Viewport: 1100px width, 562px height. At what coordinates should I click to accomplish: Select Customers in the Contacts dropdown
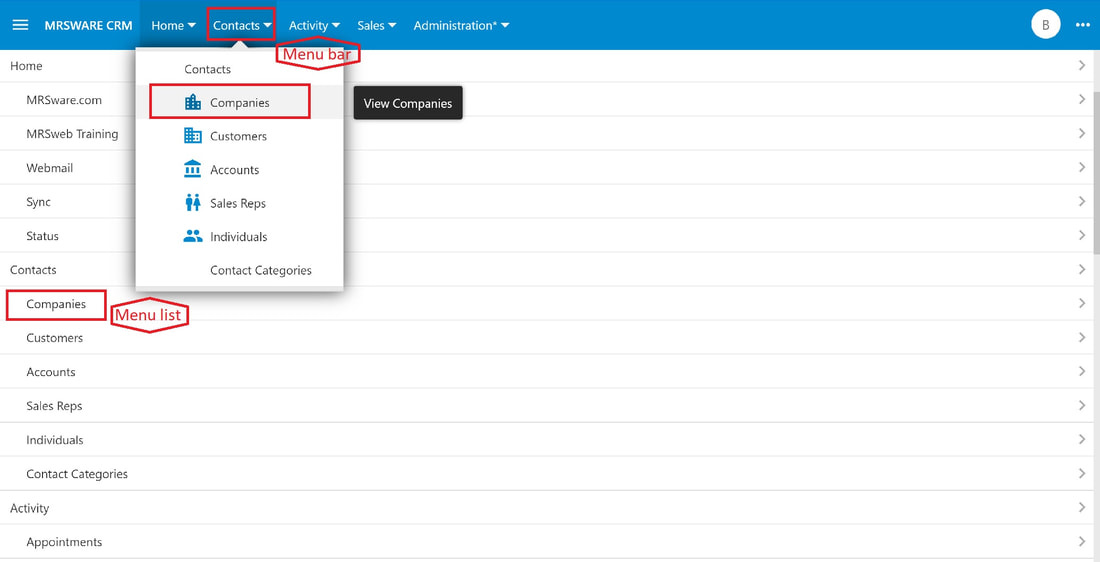(x=239, y=136)
